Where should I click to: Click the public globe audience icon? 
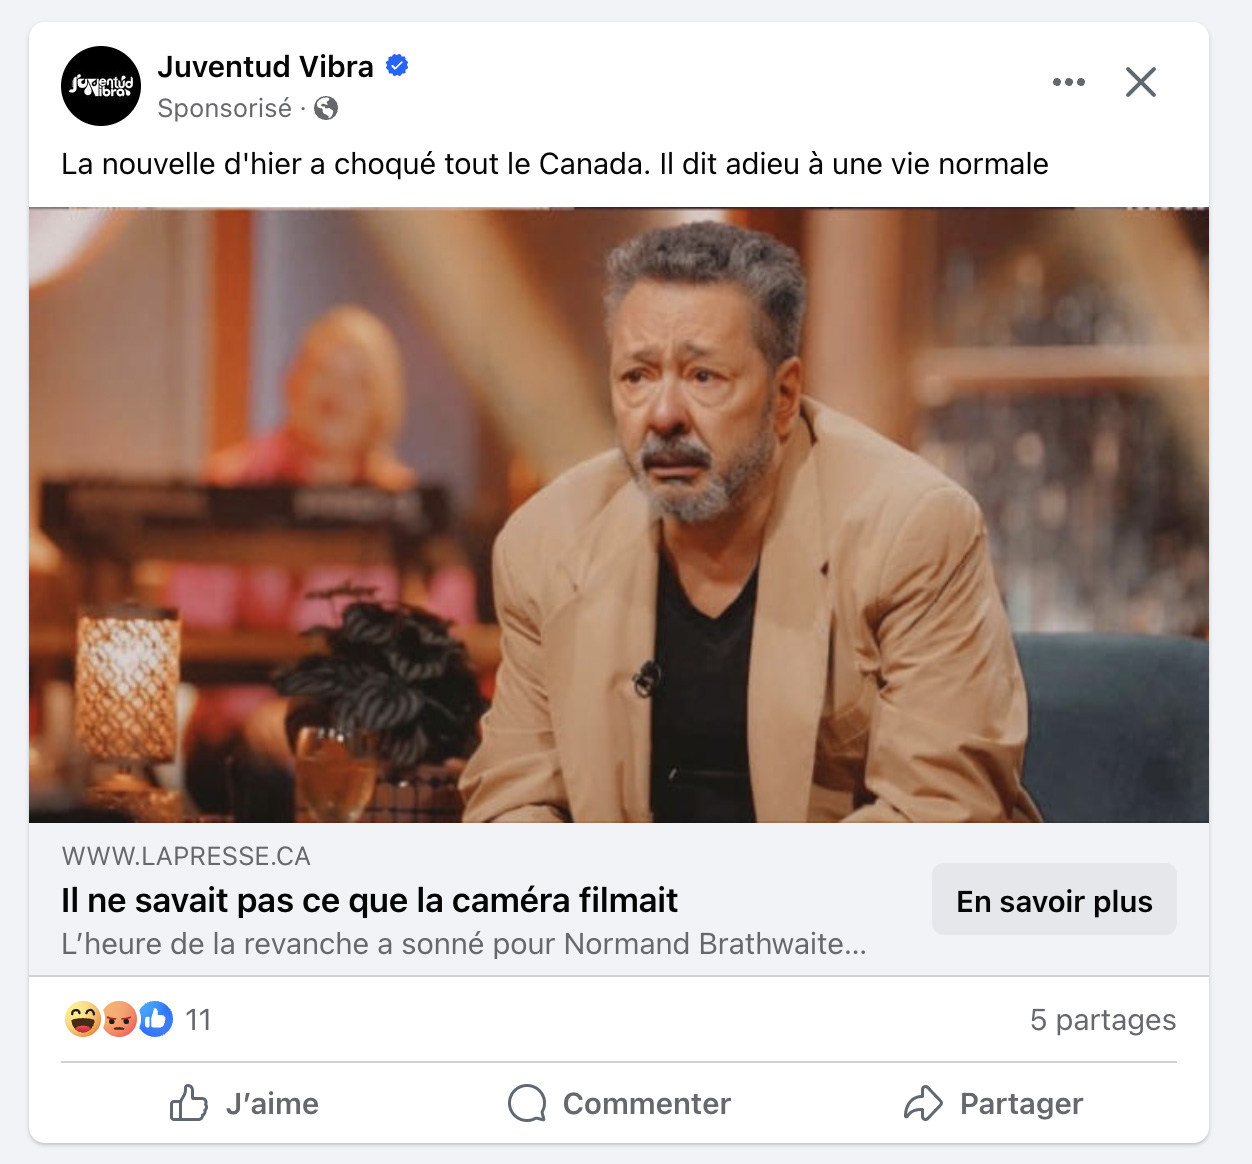coord(326,108)
